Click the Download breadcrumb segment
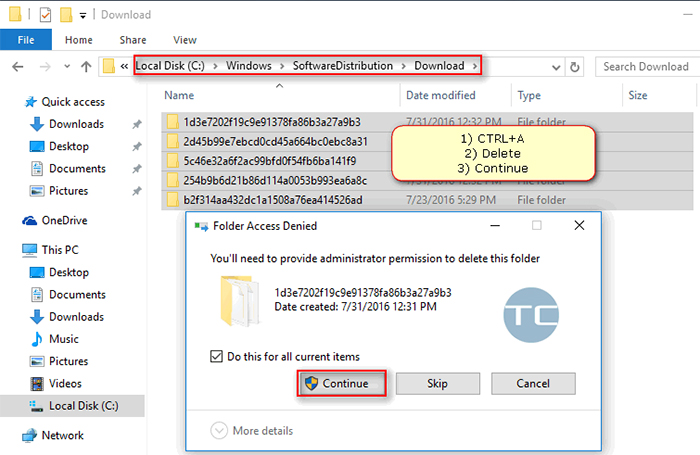 pos(439,66)
